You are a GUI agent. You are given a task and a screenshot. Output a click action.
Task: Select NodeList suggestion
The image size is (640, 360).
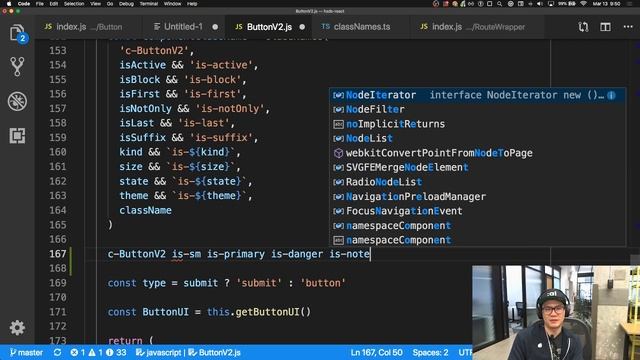[478, 138]
